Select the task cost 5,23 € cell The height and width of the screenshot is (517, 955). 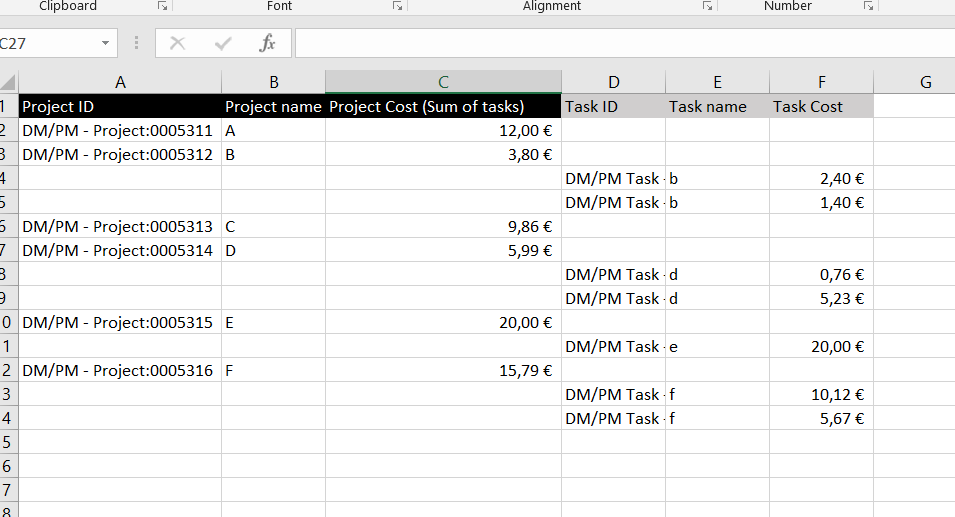[x=822, y=298]
